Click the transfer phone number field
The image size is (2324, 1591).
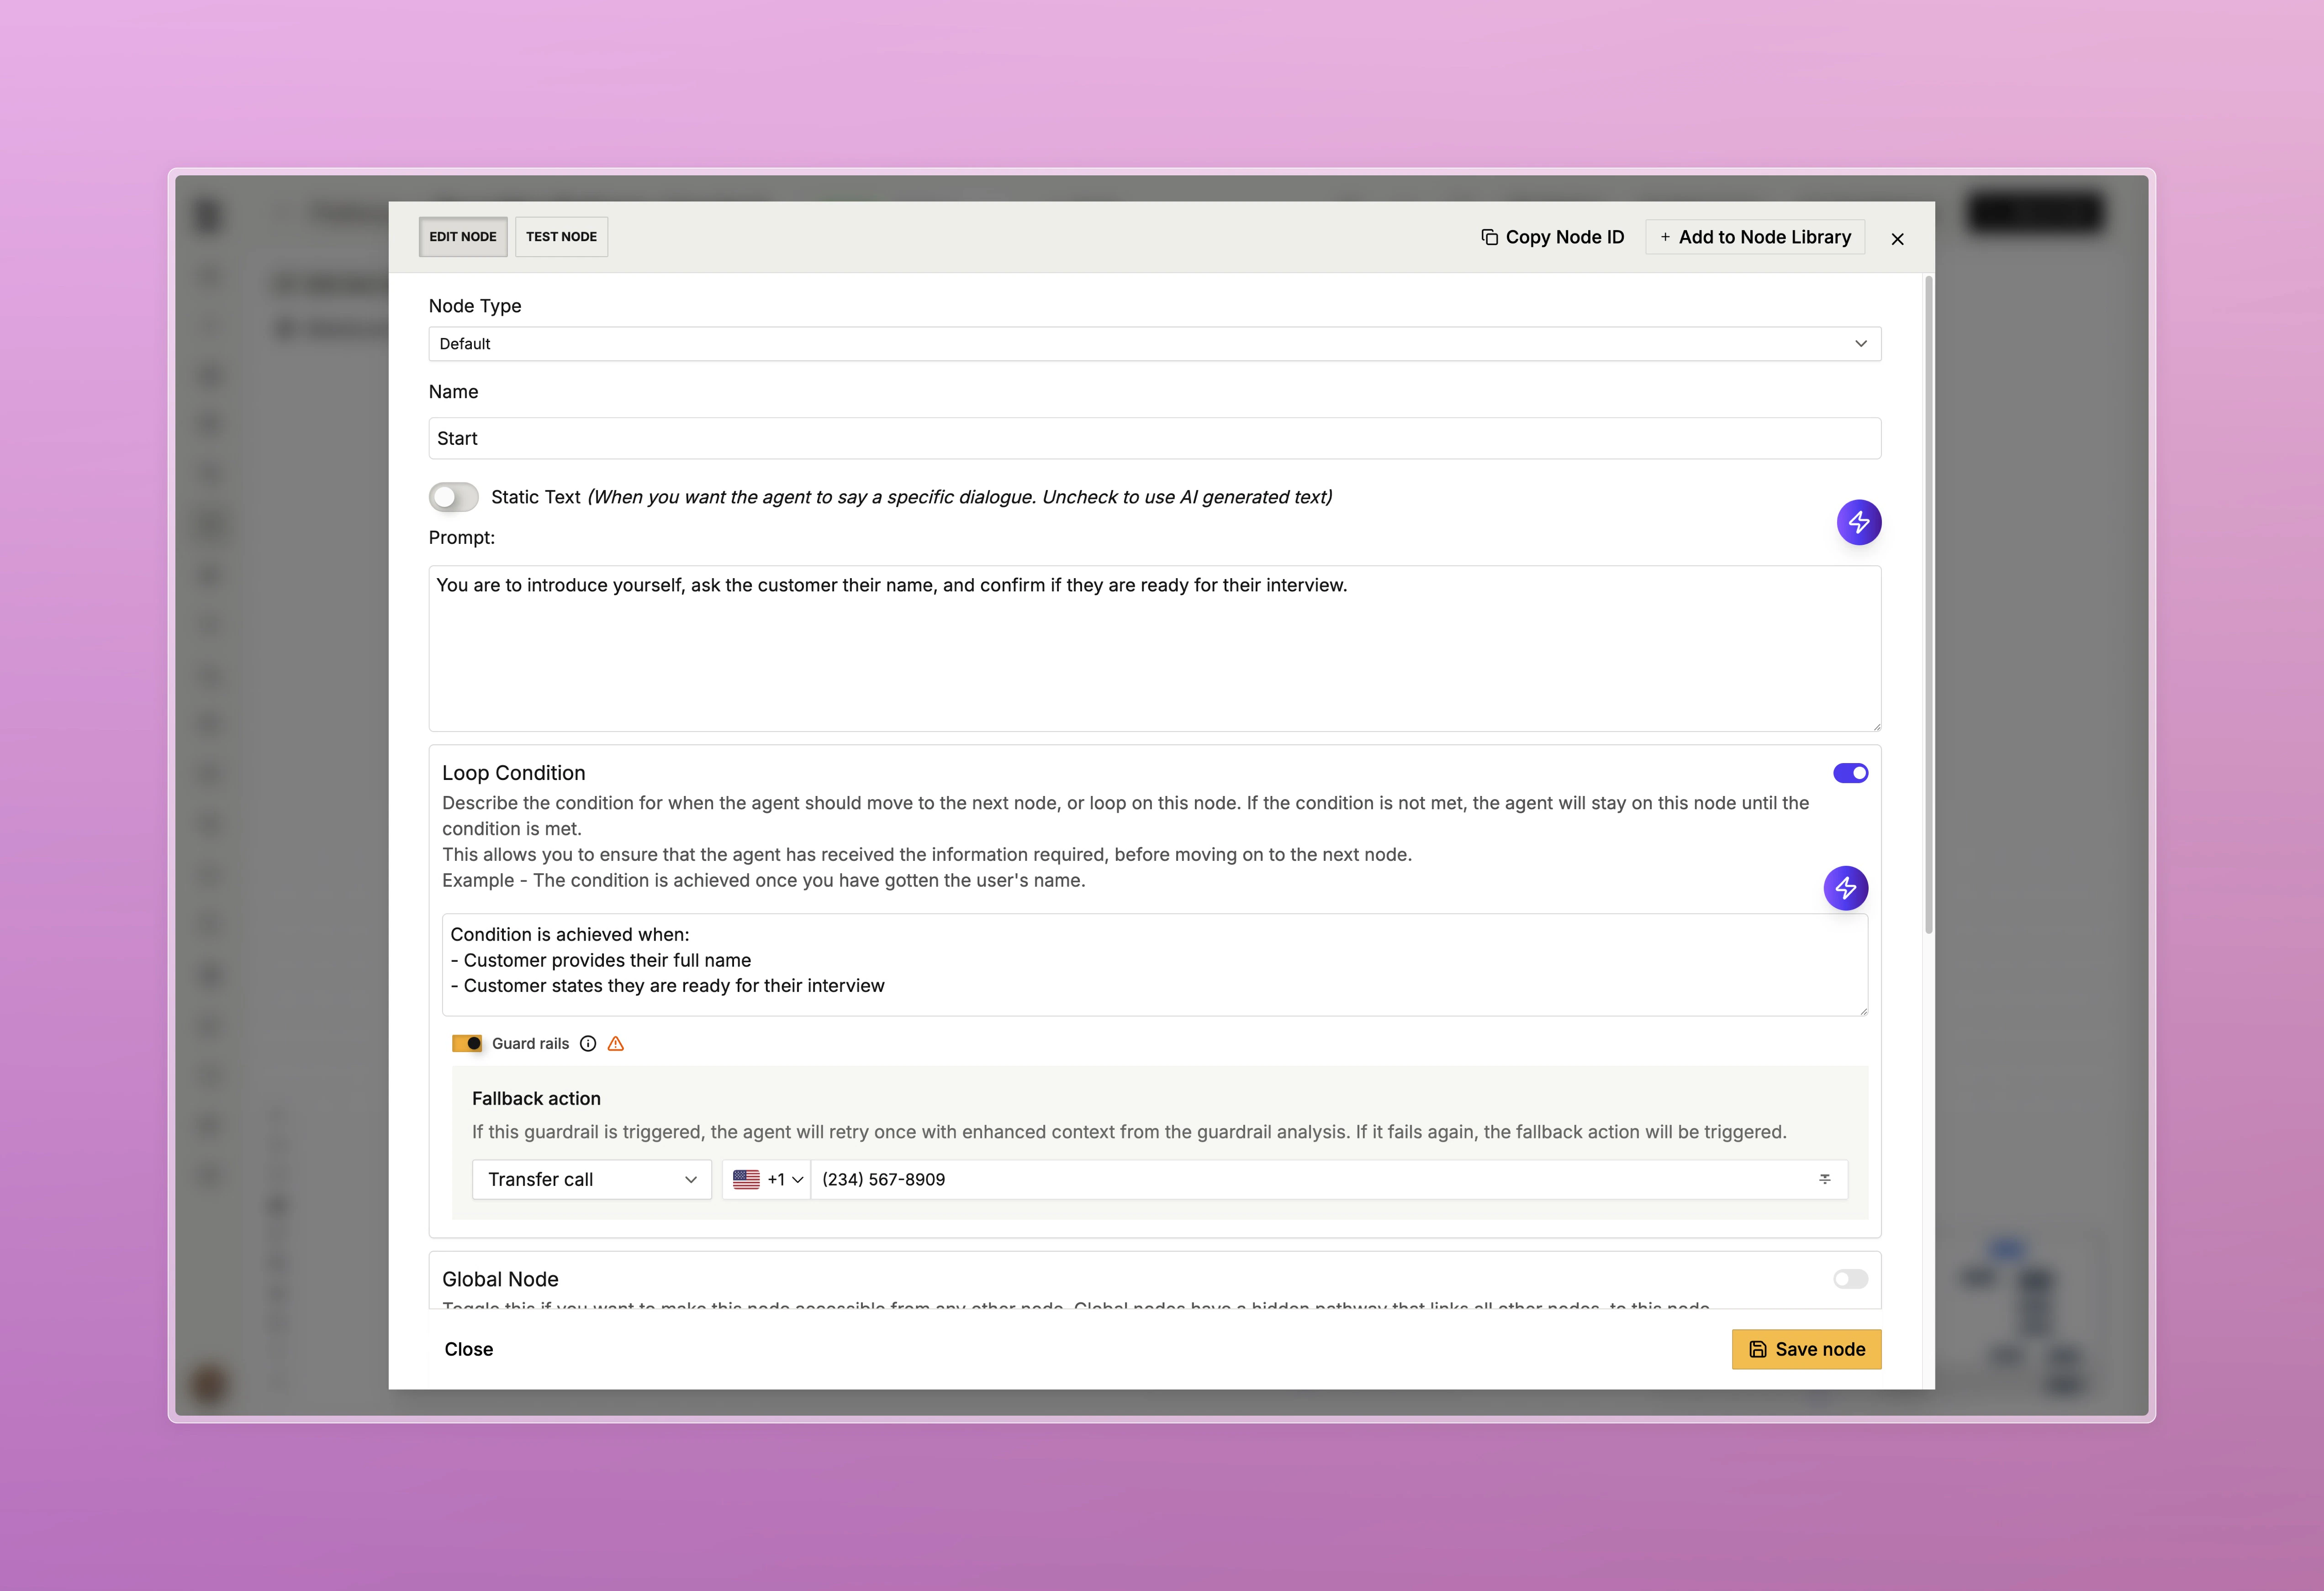pyautogui.click(x=1329, y=1180)
